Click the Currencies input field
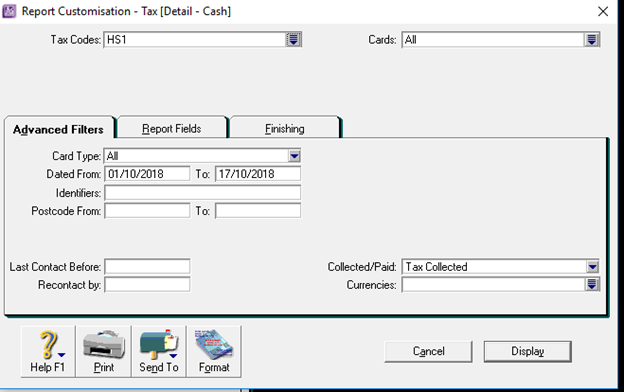This screenshot has width=624, height=392. [493, 285]
